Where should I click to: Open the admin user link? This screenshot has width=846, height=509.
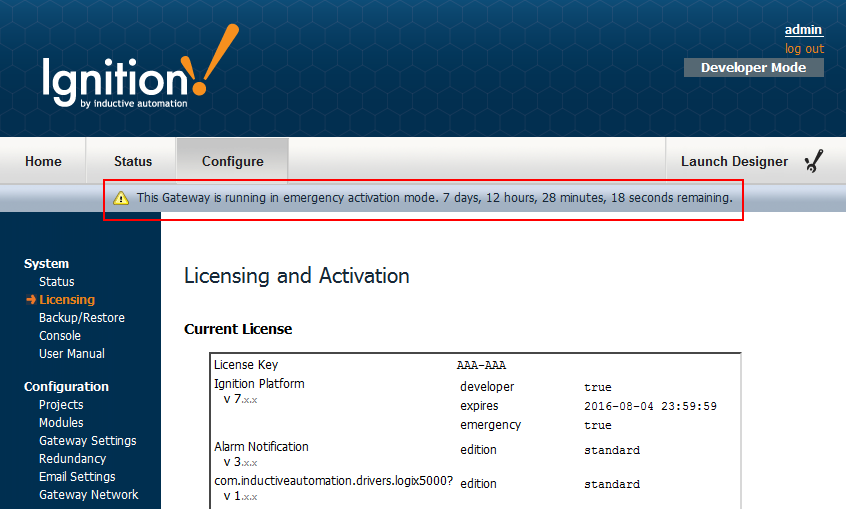[803, 30]
